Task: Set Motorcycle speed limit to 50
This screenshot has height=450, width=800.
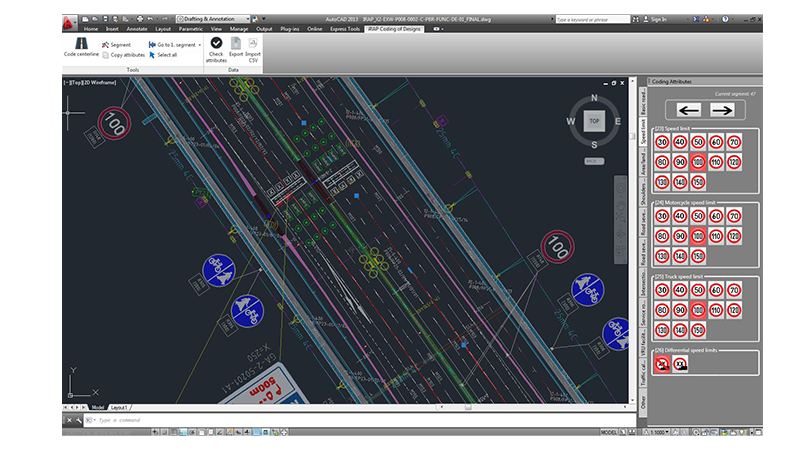Action: click(697, 216)
